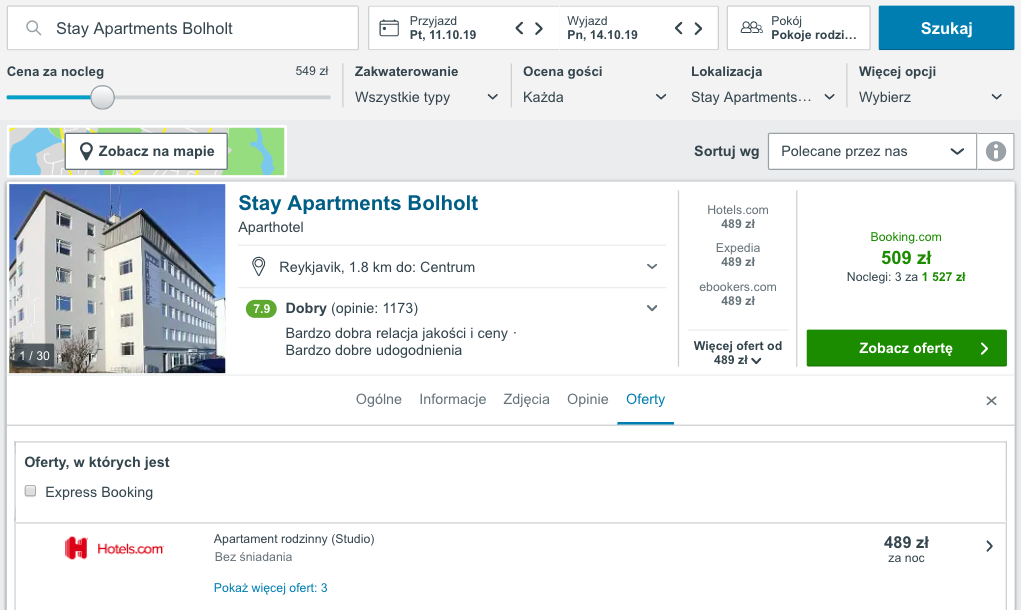Open the Sortuj wg Polecane dropdown

click(872, 151)
